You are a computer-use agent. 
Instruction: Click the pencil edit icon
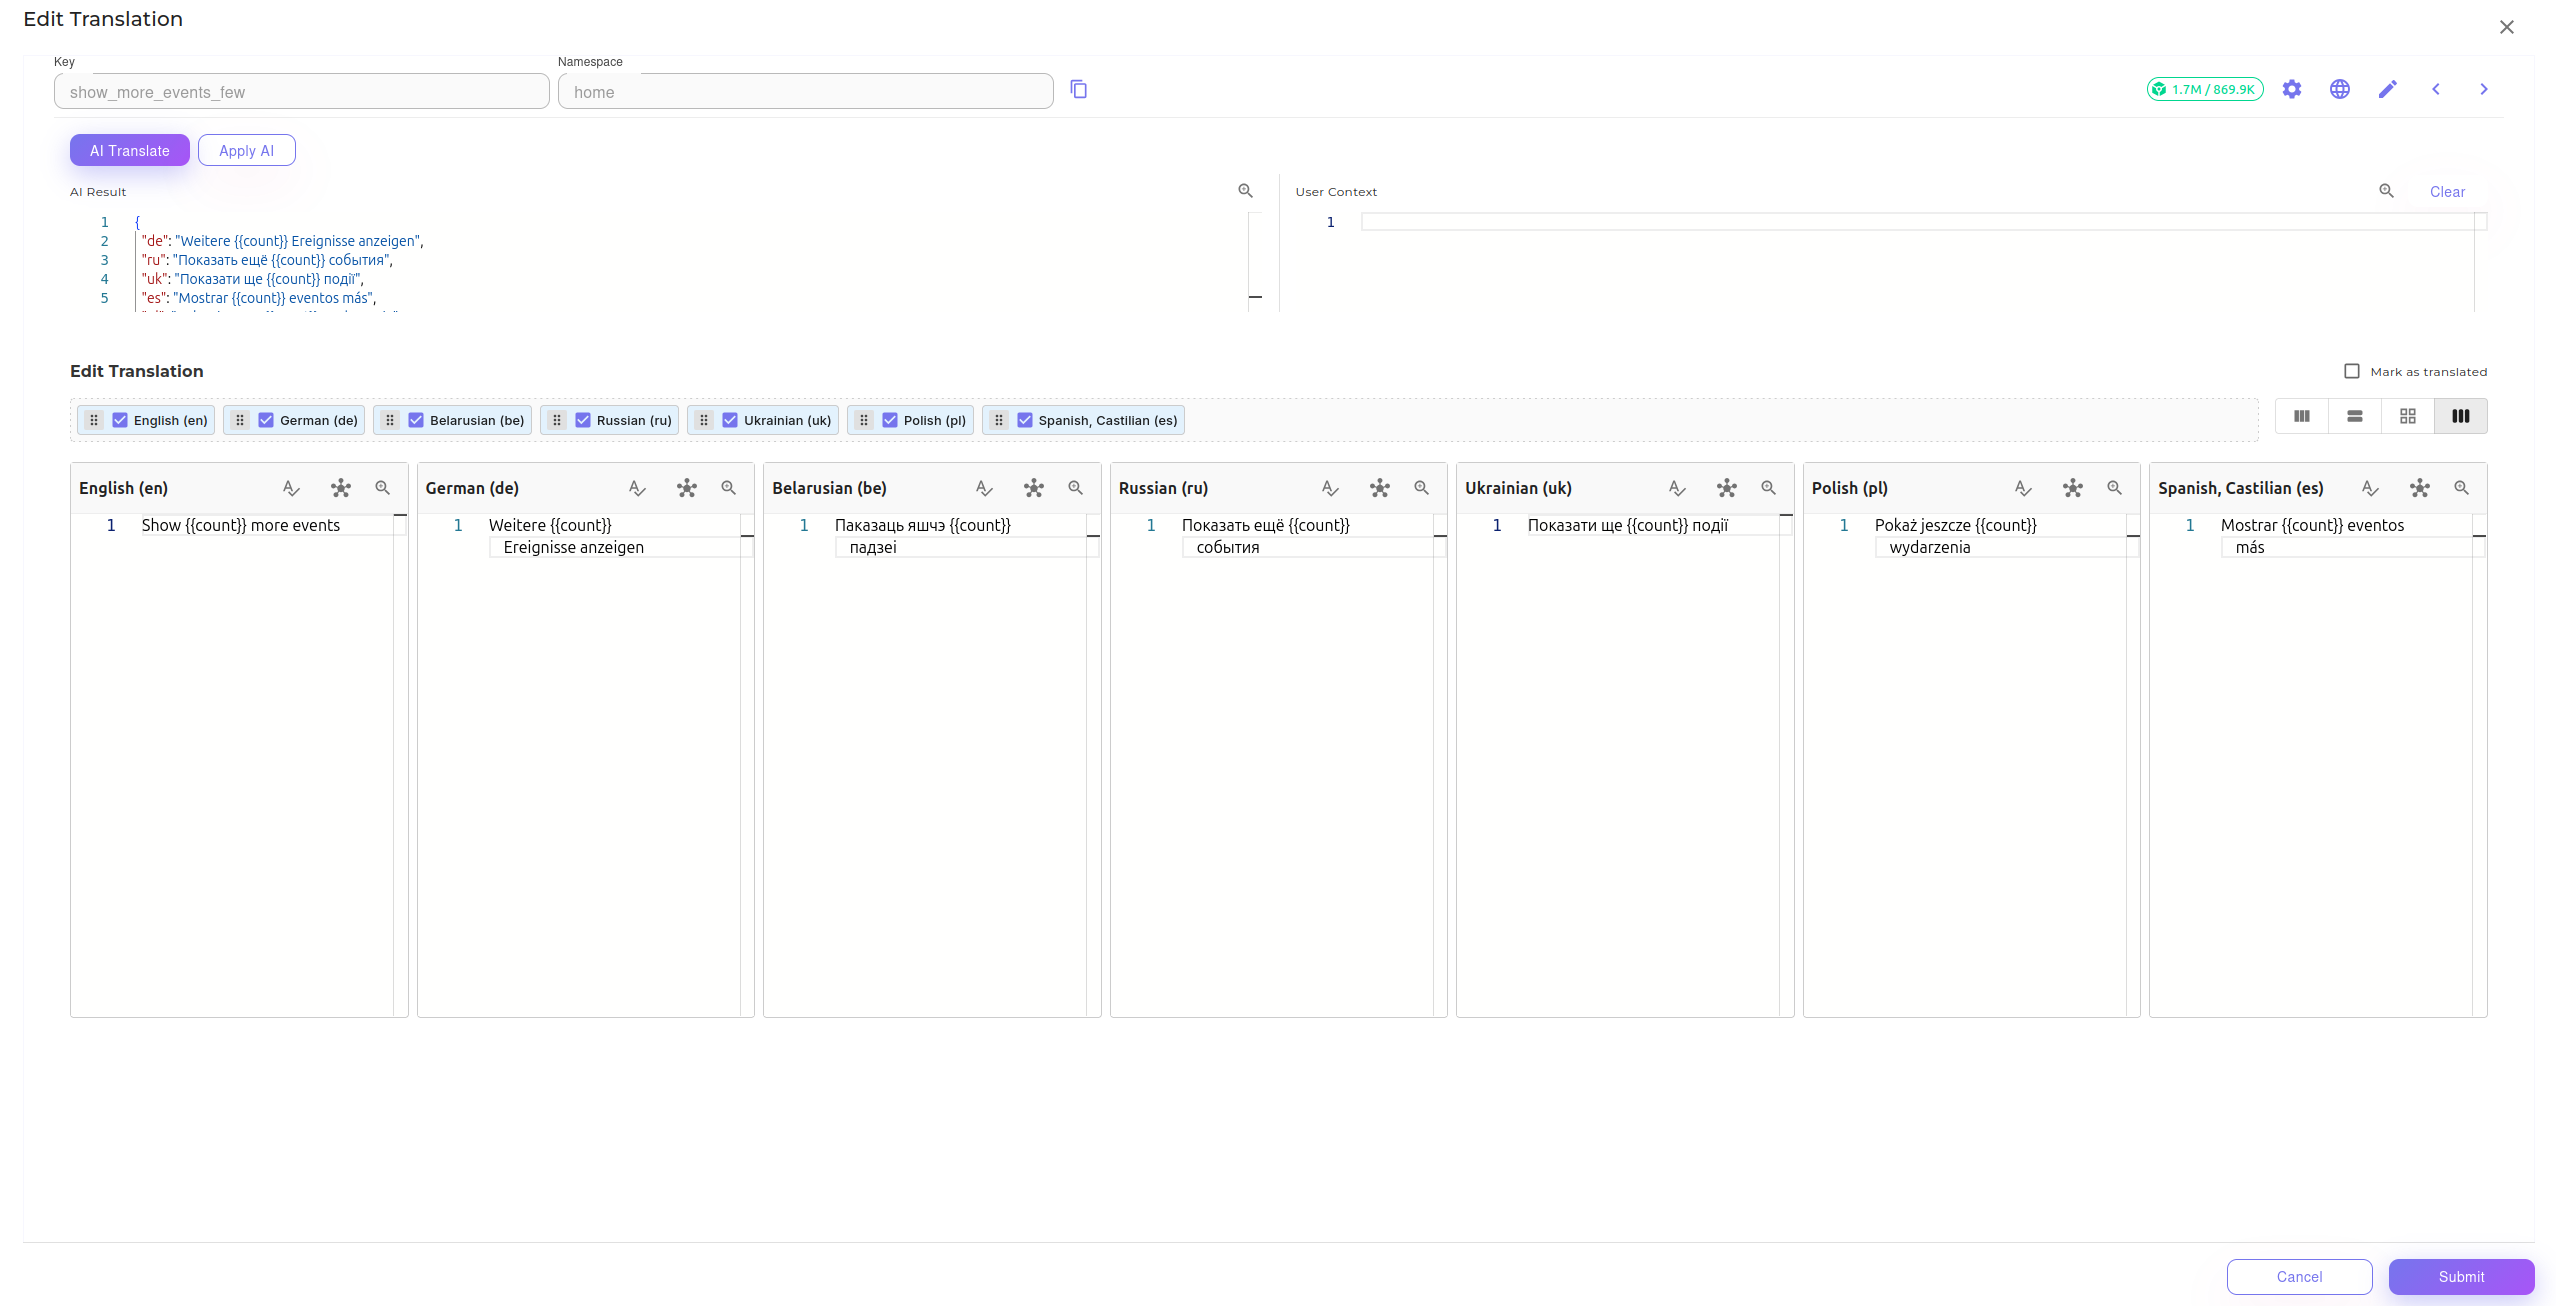[2388, 90]
